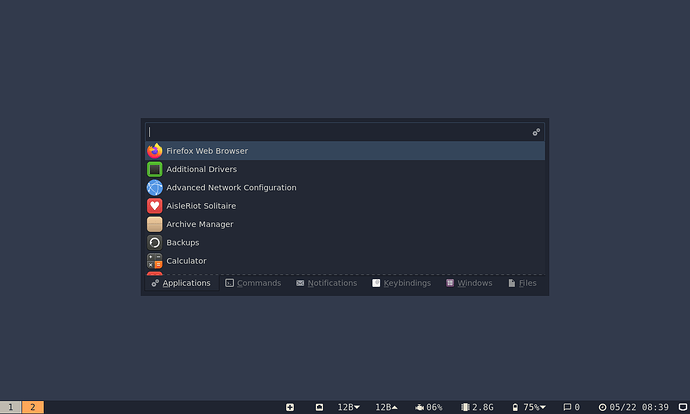The image size is (690, 414).
Task: Click the upload rate 12B up indicator
Action: [386, 407]
